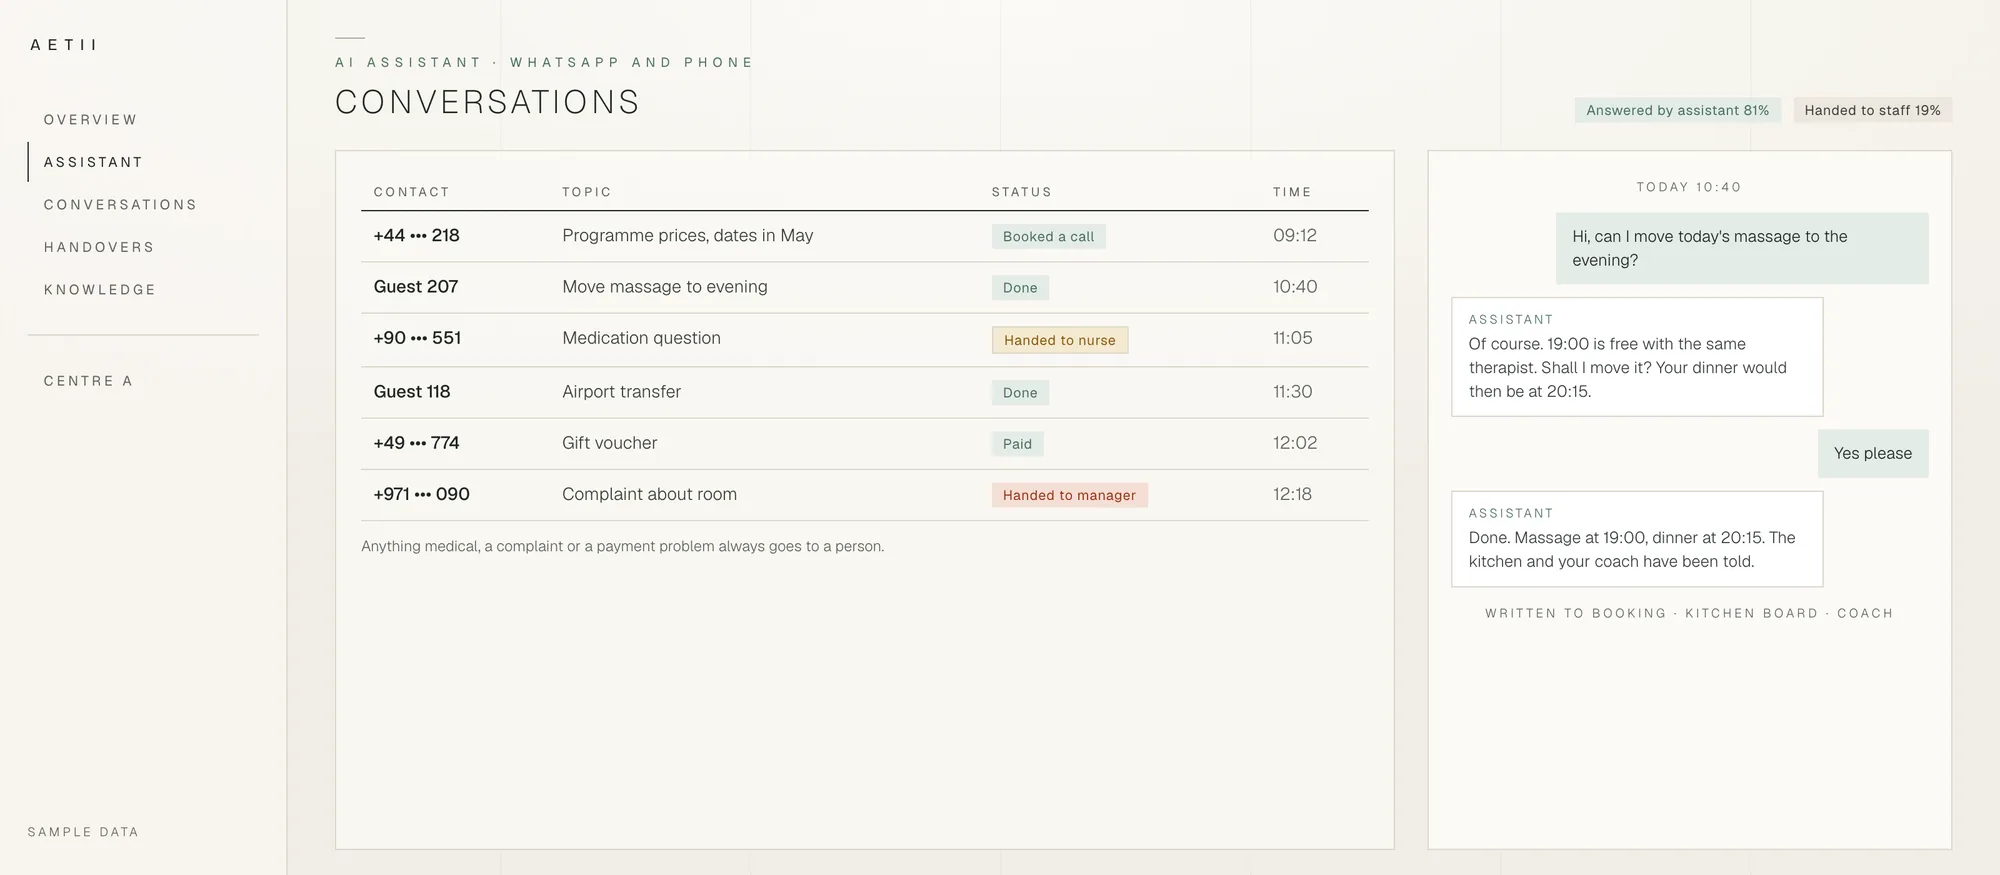Viewport: 2000px width, 875px height.
Task: Click the 'Medication question' topic
Action: [641, 338]
